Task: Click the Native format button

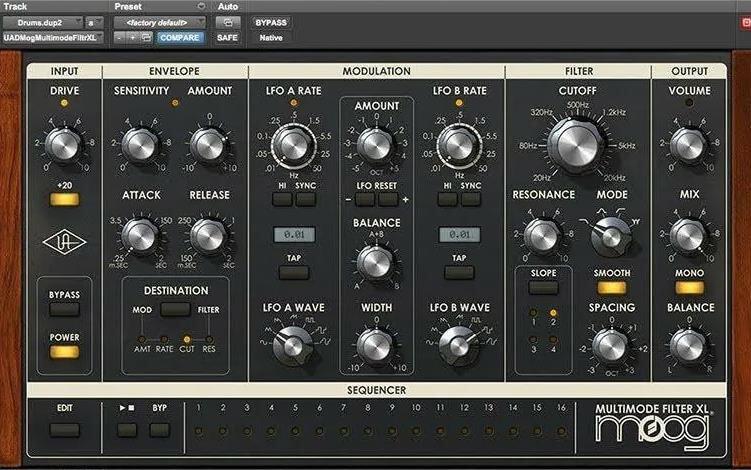Action: [271, 37]
